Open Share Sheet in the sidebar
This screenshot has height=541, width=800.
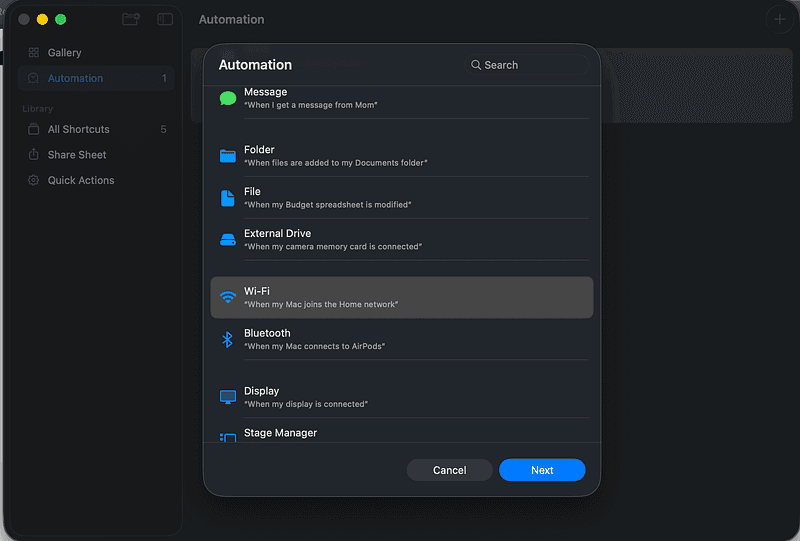point(96,155)
